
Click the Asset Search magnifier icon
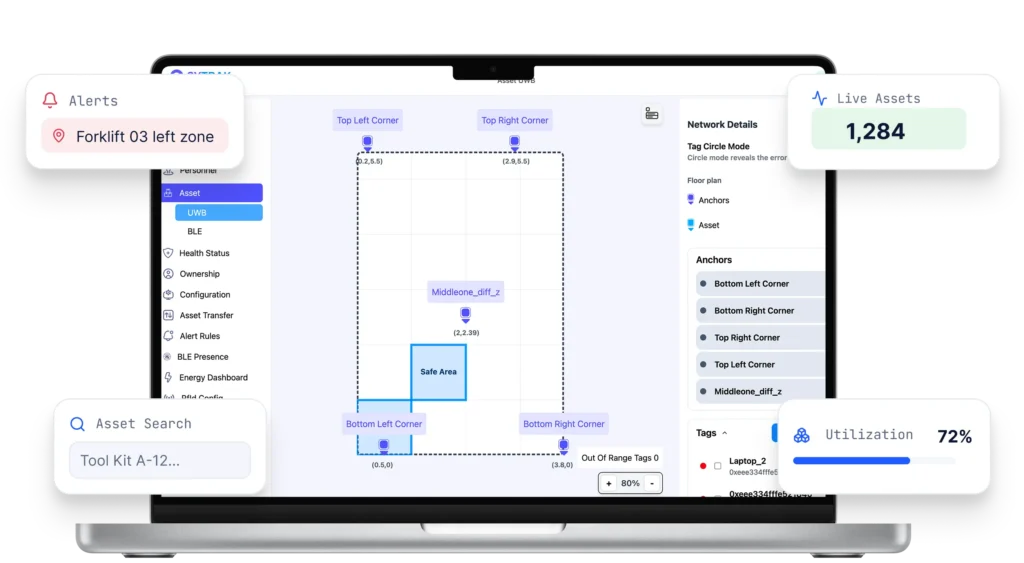(77, 424)
